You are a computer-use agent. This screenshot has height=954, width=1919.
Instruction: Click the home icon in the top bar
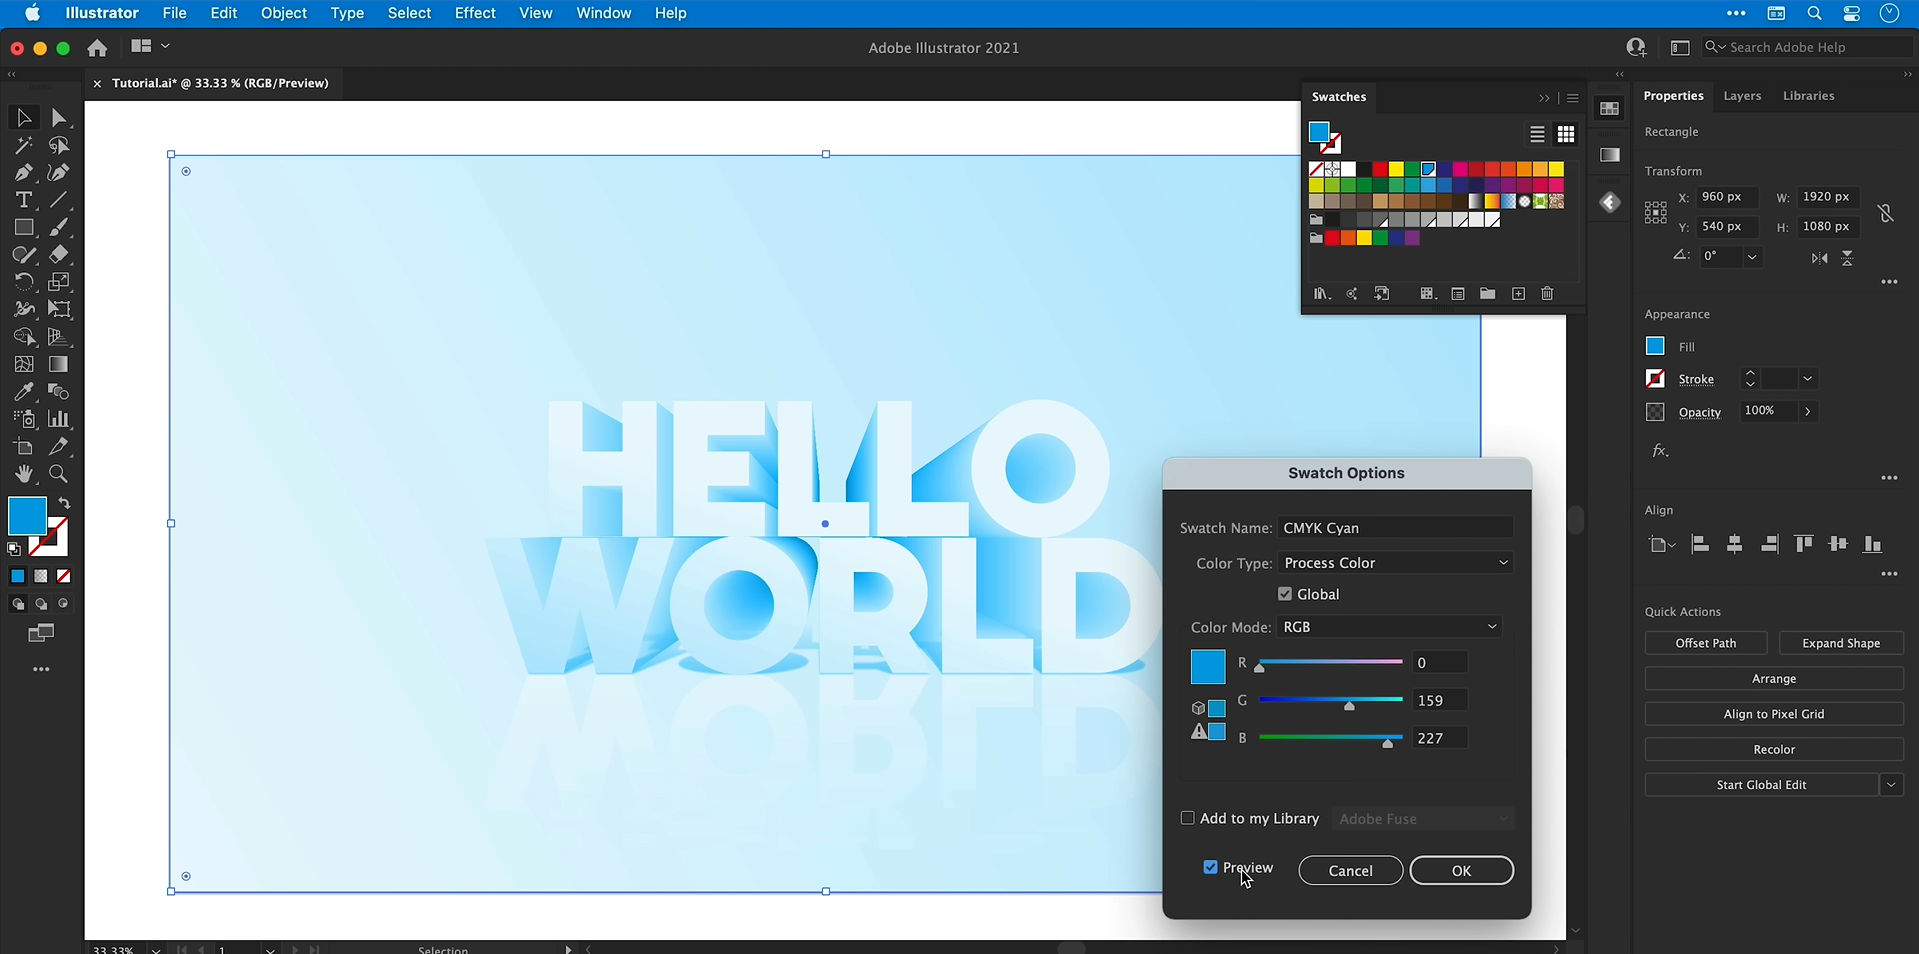97,48
